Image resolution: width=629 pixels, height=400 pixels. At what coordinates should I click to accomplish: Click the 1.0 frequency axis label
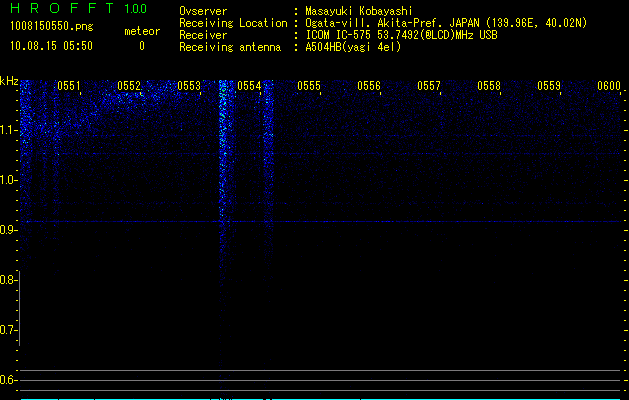[x=8, y=180]
